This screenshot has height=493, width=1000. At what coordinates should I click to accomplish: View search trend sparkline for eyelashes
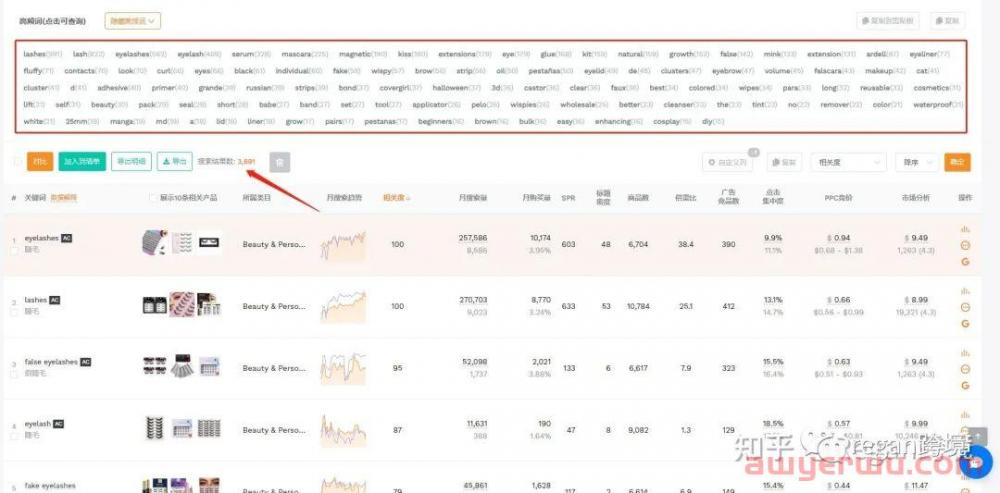343,246
